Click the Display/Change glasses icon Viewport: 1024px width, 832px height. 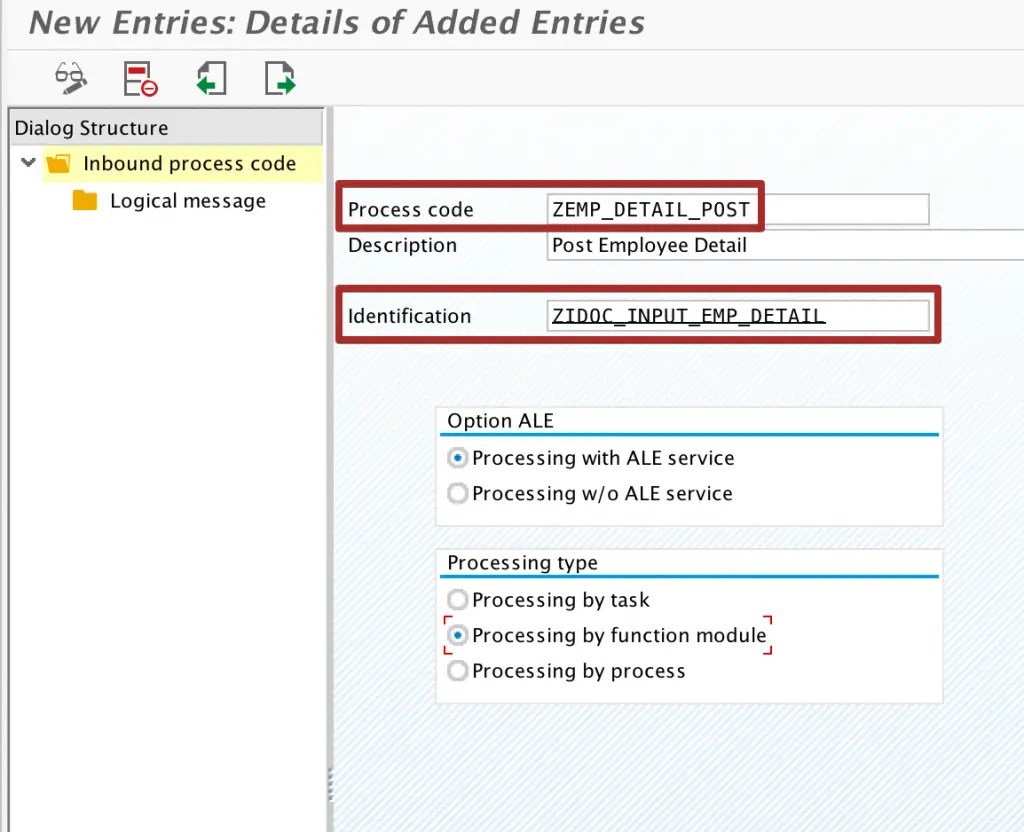tap(69, 79)
